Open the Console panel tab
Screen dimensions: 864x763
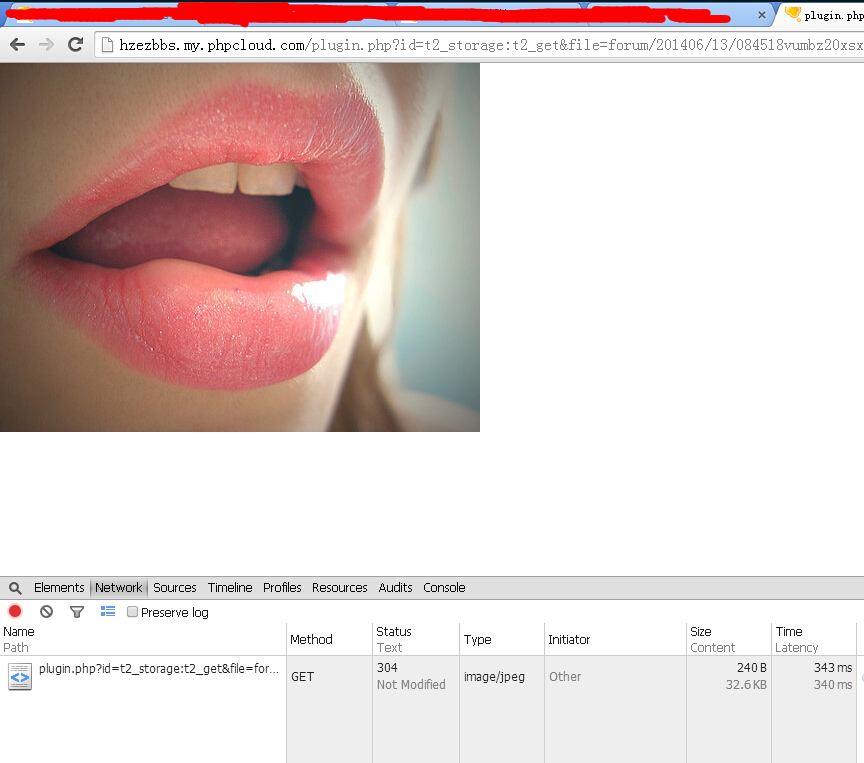444,588
